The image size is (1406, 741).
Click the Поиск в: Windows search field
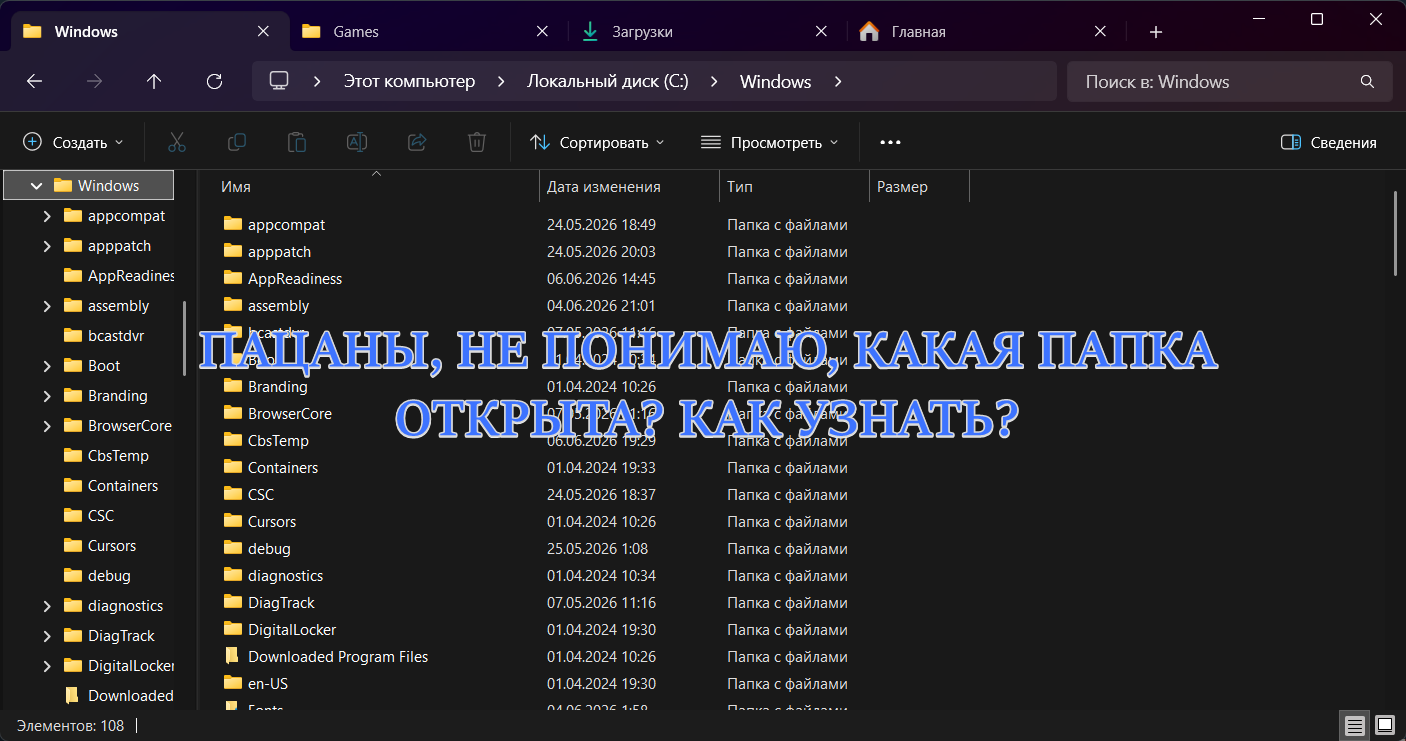point(1230,82)
